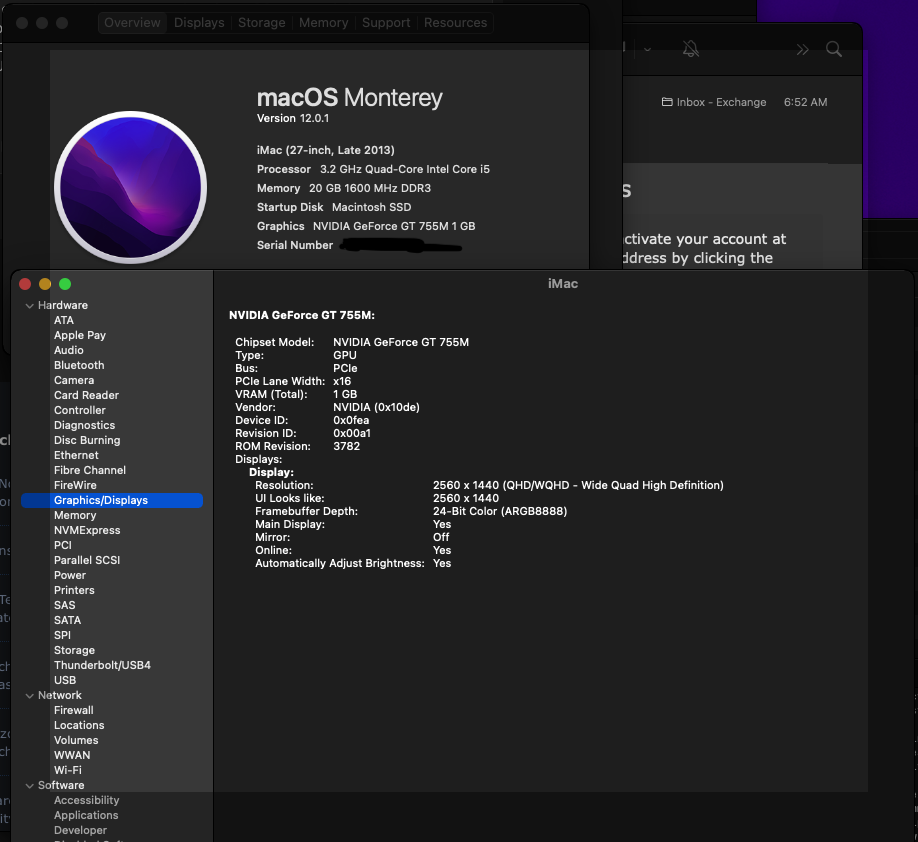Click the Device ID value 0x0fea
This screenshot has width=918, height=842.
coord(351,420)
